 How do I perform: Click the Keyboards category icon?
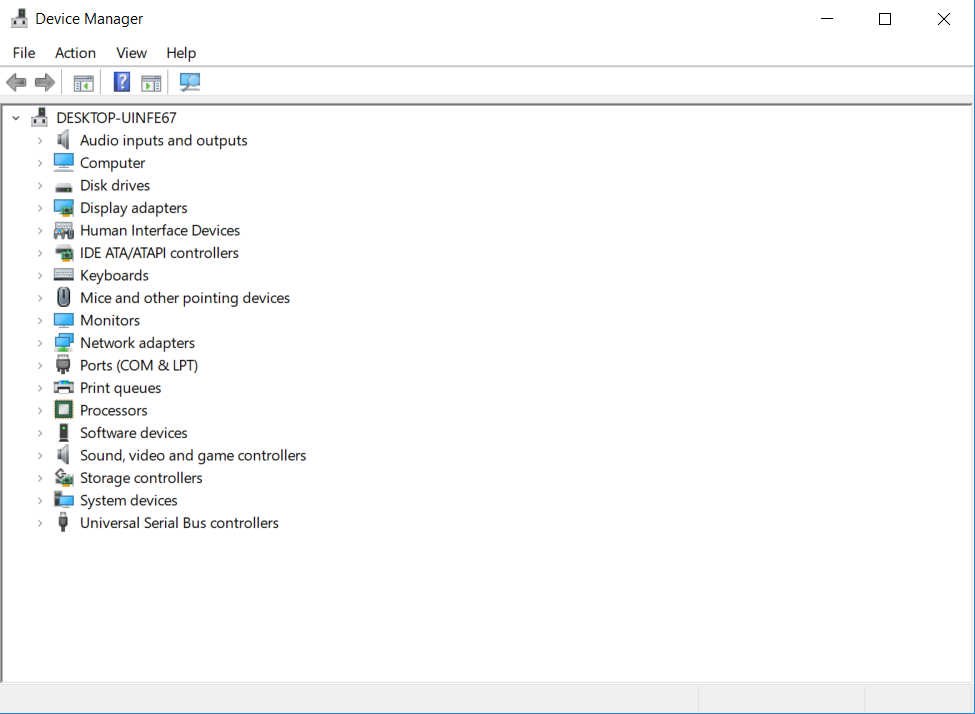pos(63,275)
